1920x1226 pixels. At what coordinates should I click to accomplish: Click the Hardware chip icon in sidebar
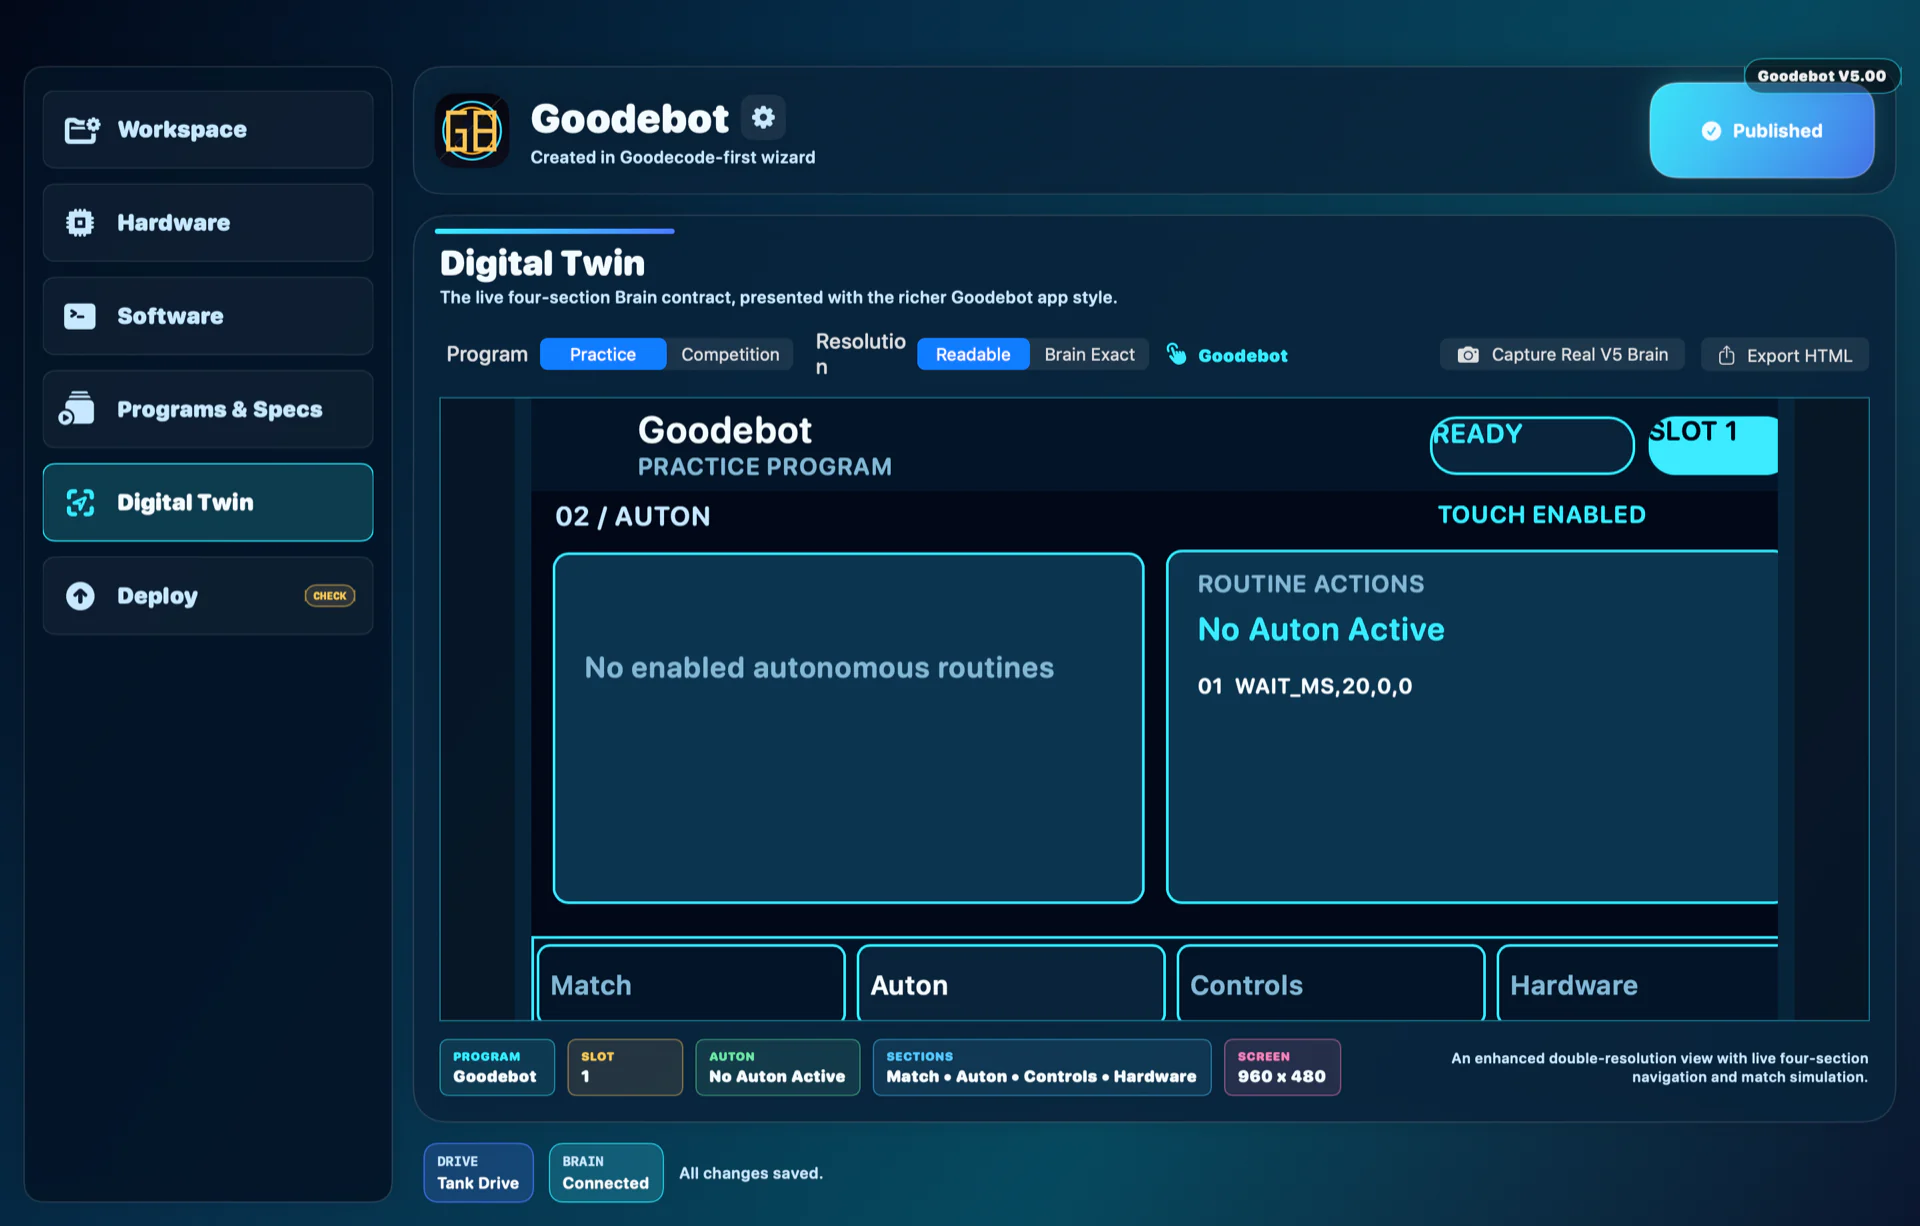(x=80, y=223)
